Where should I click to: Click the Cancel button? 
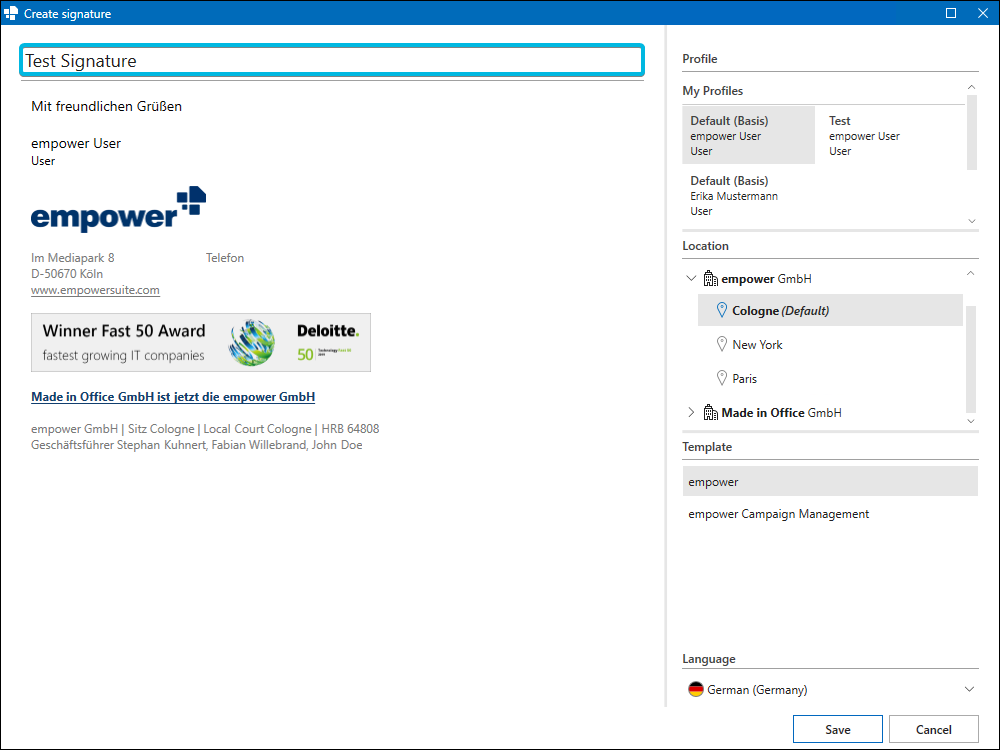click(x=934, y=729)
